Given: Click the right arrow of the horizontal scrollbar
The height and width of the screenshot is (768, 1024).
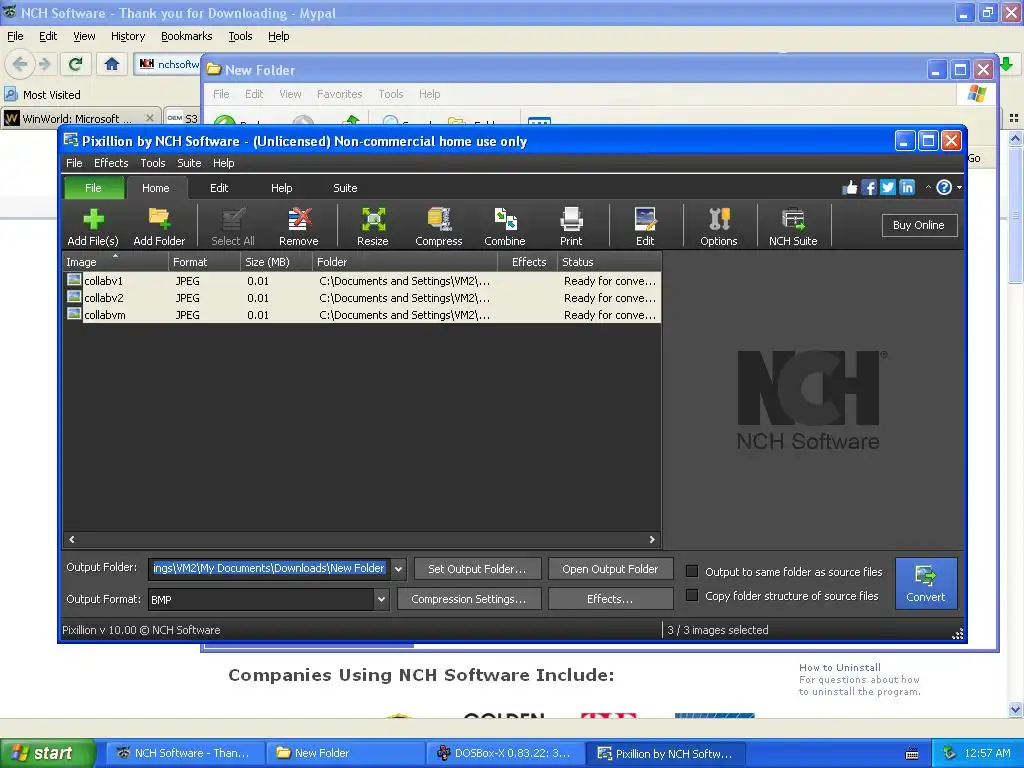Looking at the screenshot, I should point(652,539).
